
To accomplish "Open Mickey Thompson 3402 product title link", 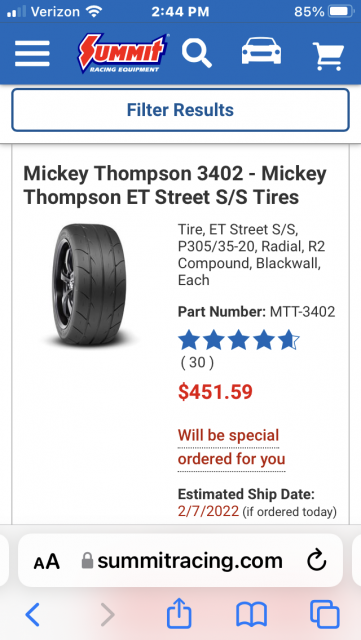I will point(175,186).
